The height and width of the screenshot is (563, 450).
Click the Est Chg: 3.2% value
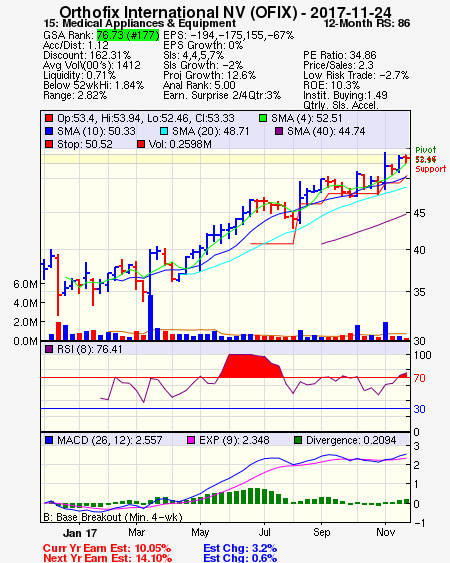click(x=240, y=548)
